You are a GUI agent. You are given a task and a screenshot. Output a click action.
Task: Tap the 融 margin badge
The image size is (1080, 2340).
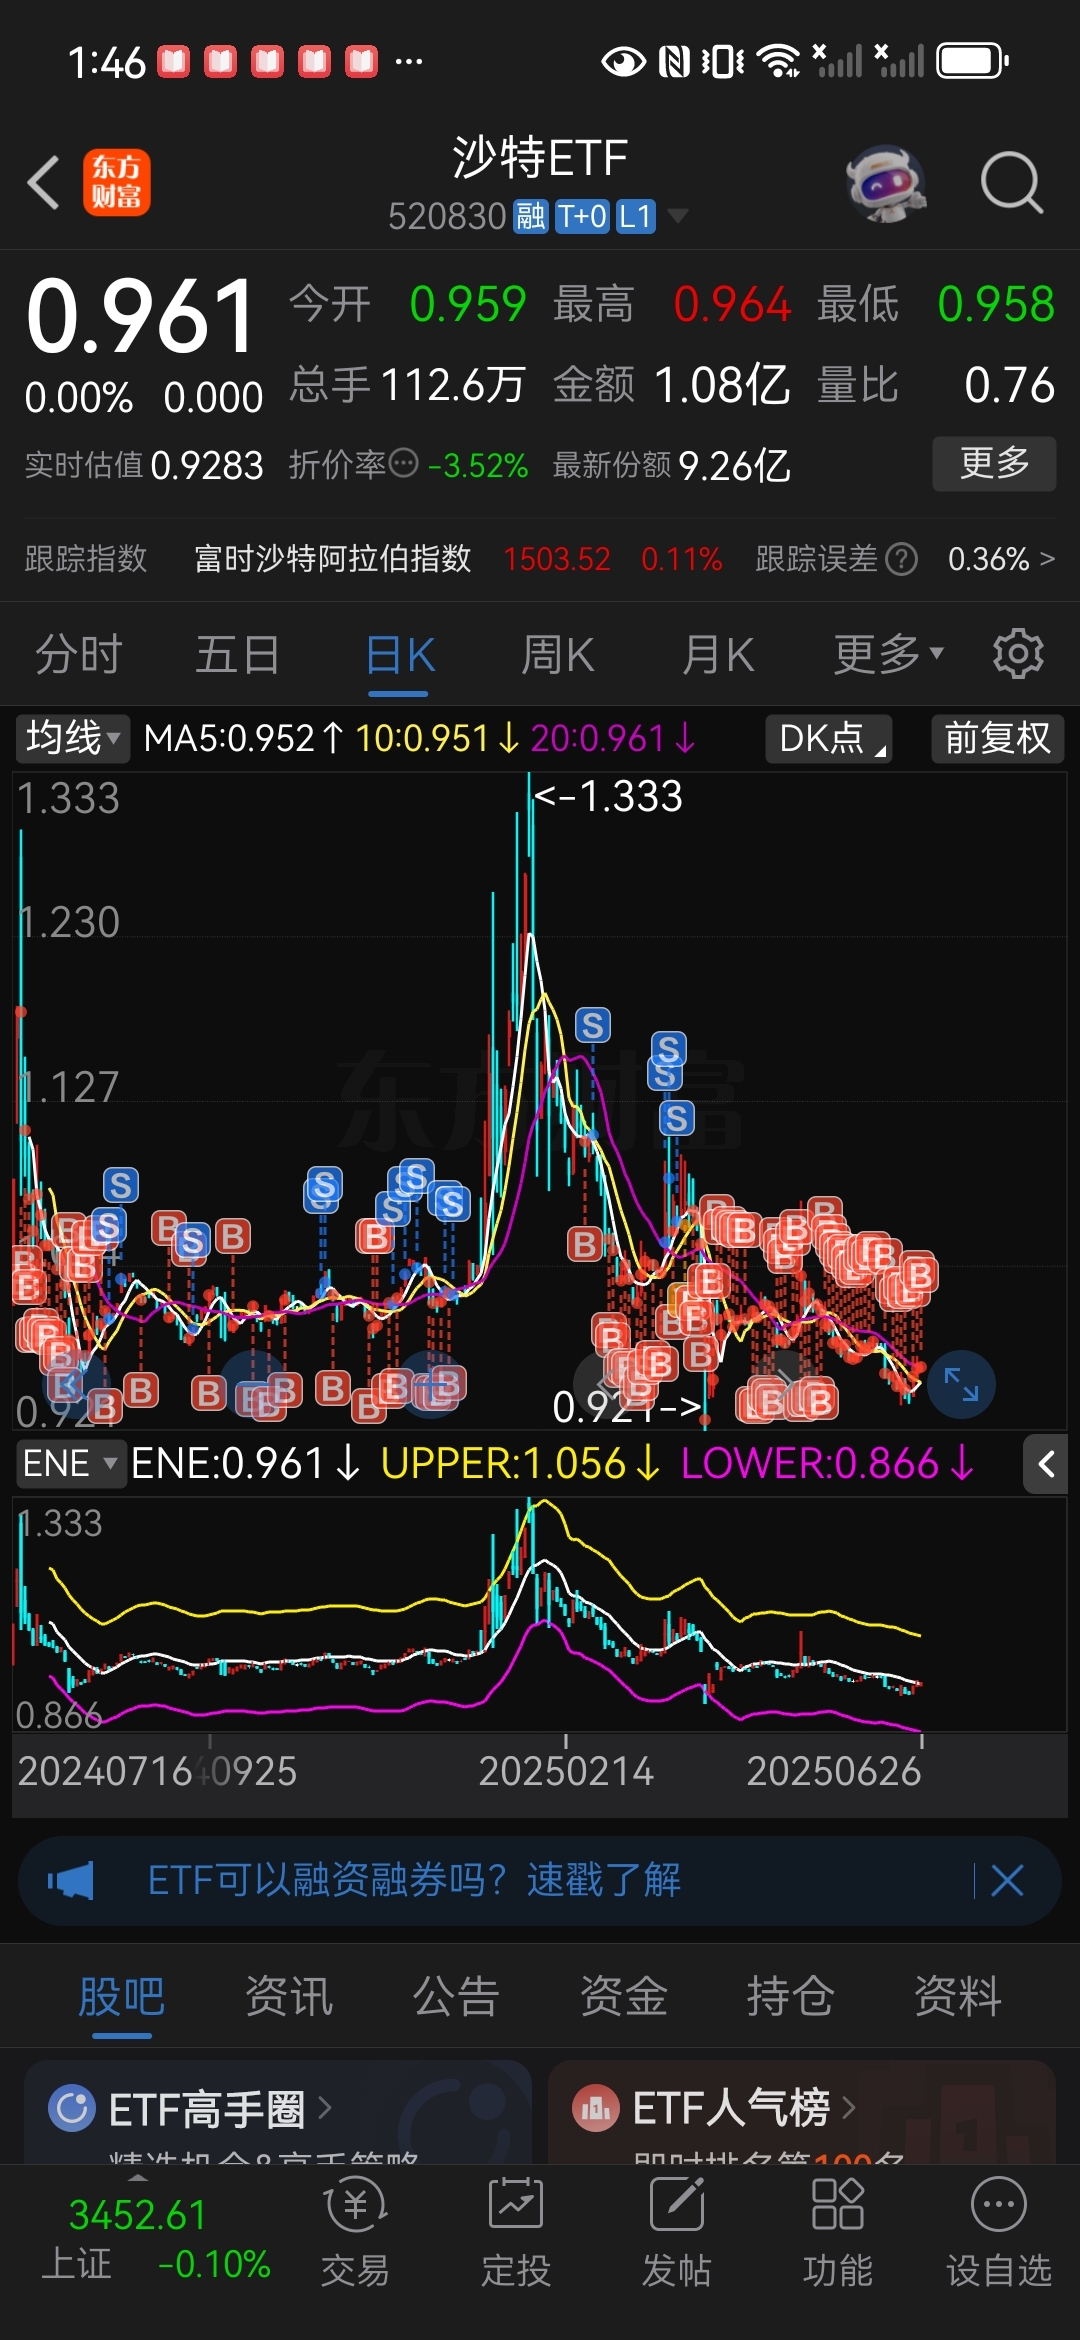click(x=530, y=216)
